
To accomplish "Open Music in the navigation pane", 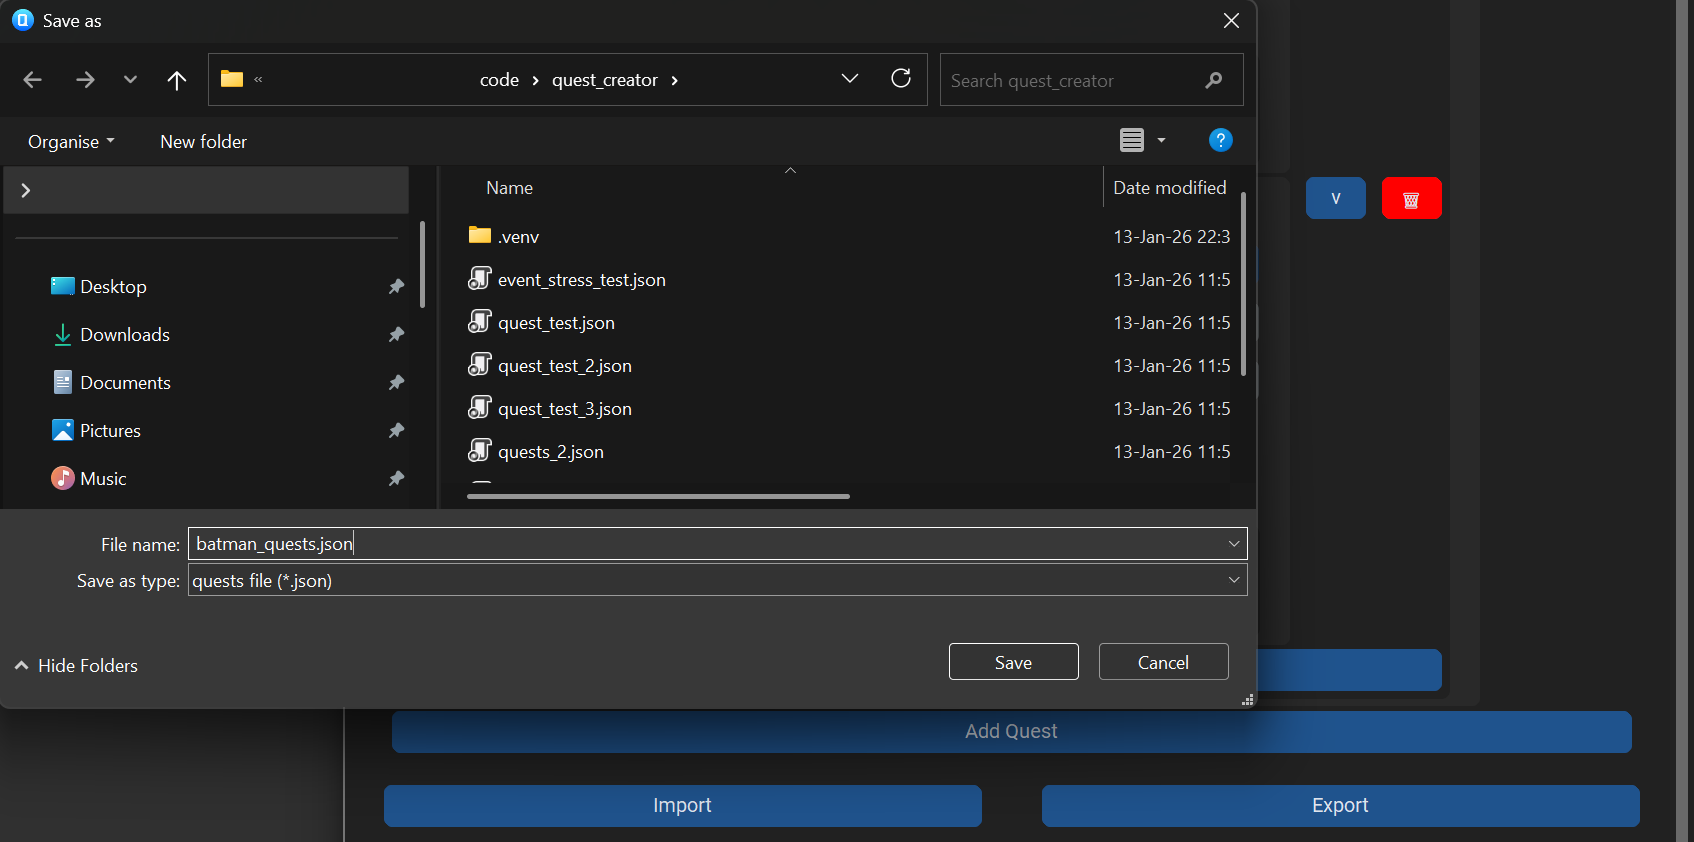I will (103, 479).
